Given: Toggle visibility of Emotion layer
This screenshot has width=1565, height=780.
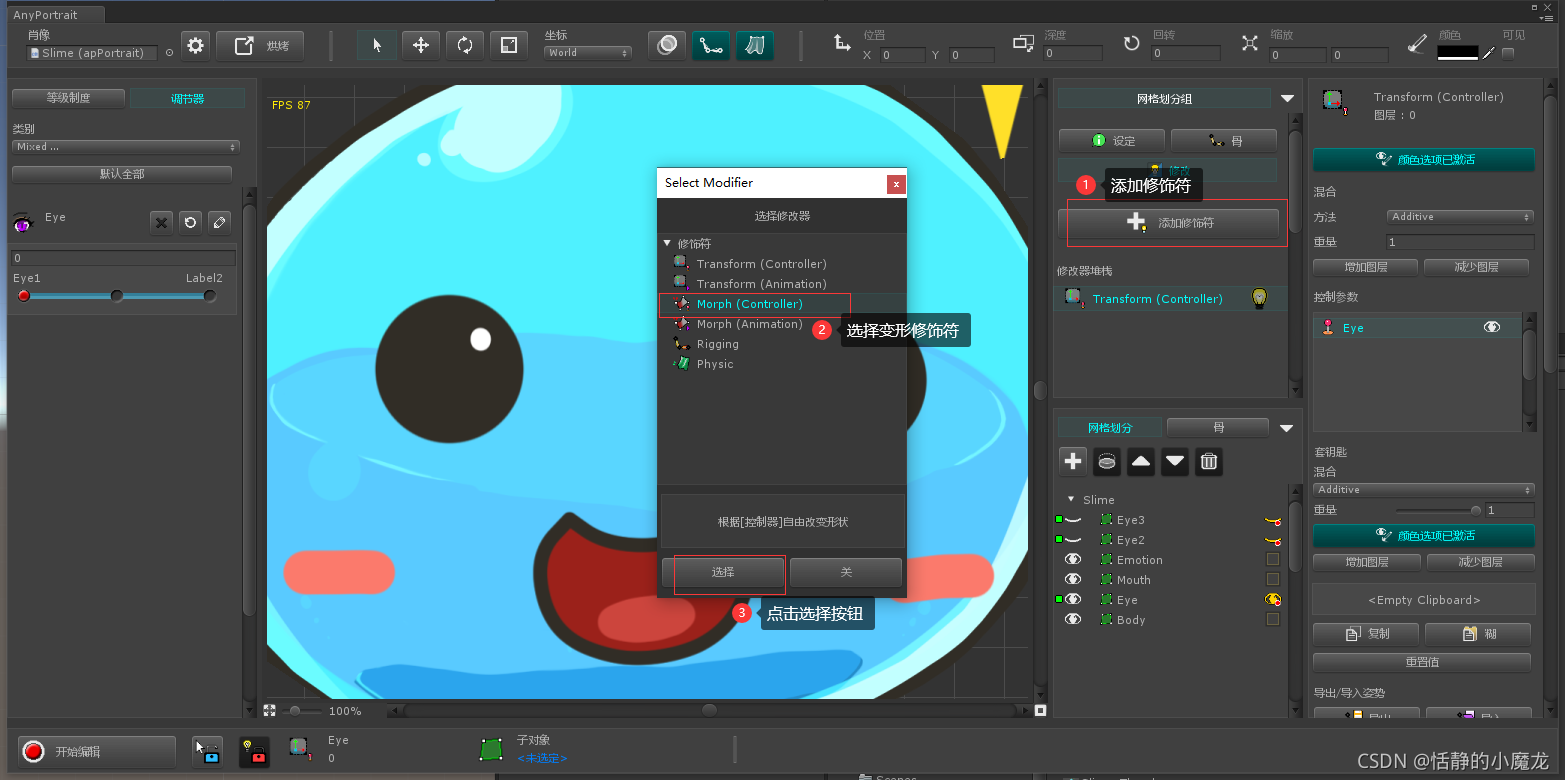Looking at the screenshot, I should click(1073, 560).
